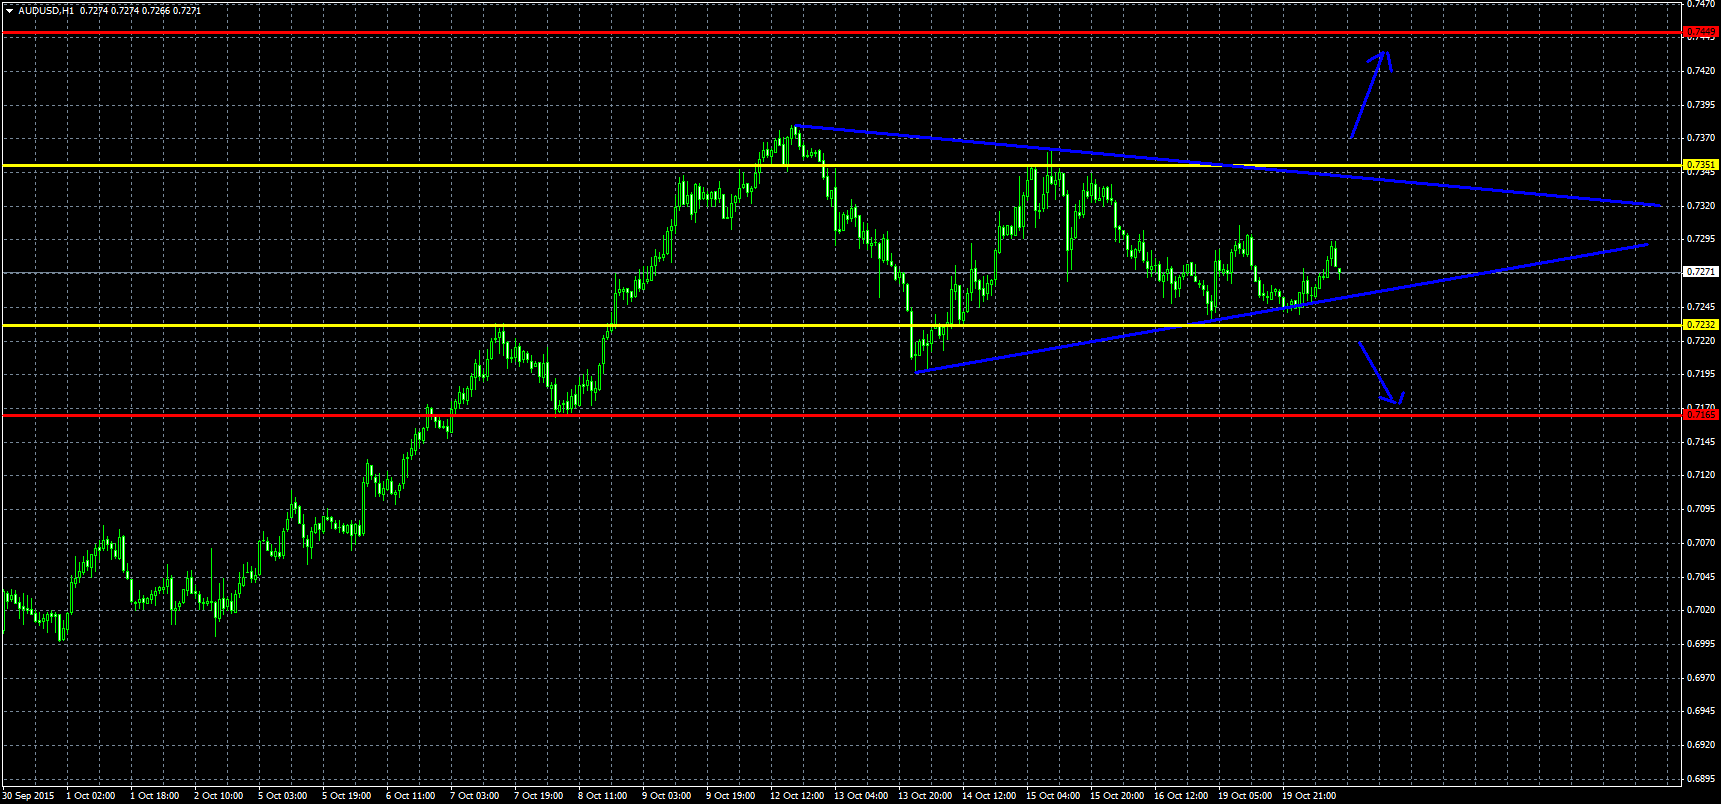Click the 12 Oct 12:00 time label
Image resolution: width=1721 pixels, height=804 pixels.
pos(797,796)
